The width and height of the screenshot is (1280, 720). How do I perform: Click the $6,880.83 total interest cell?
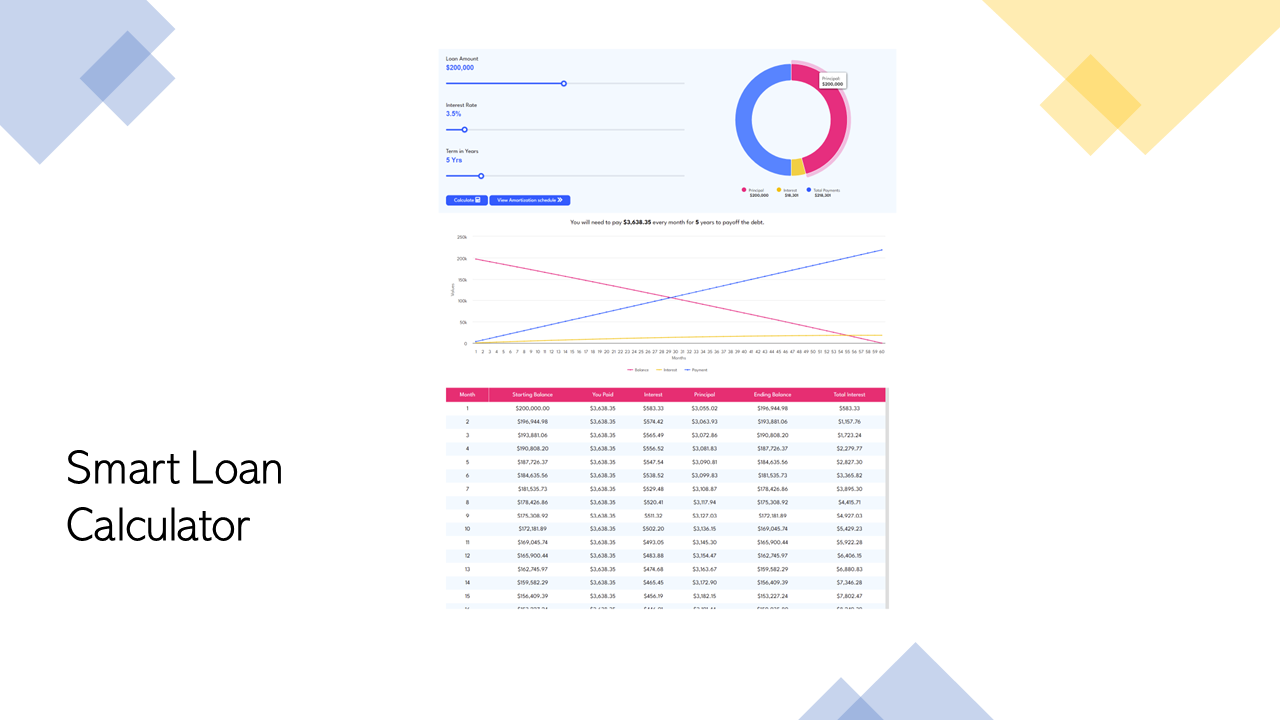tap(850, 569)
